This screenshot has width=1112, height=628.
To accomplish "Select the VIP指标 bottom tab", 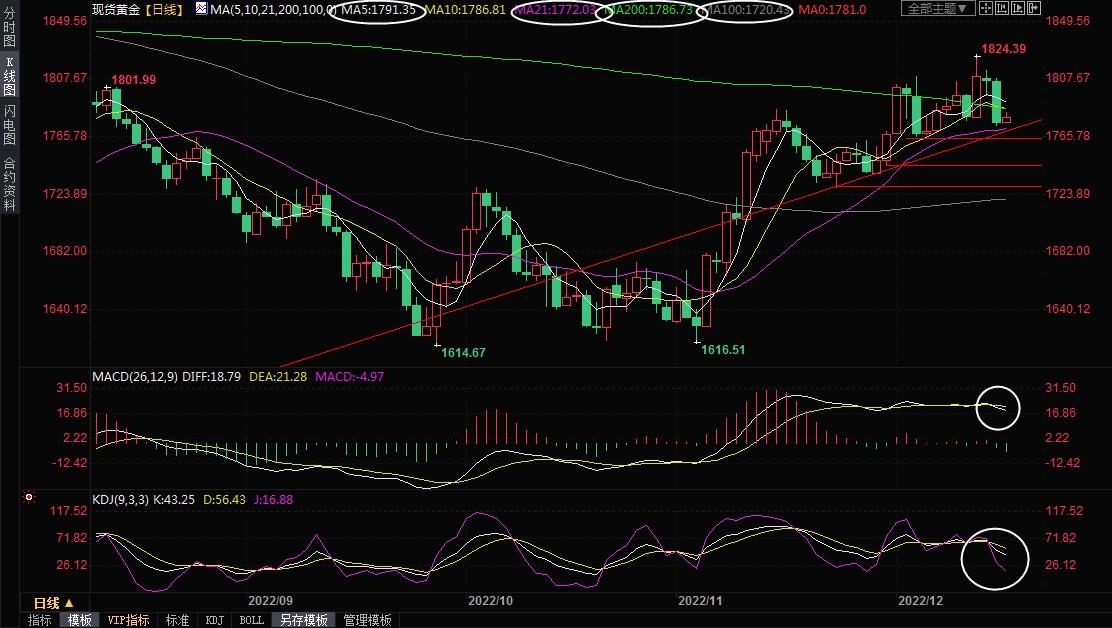I will [128, 620].
